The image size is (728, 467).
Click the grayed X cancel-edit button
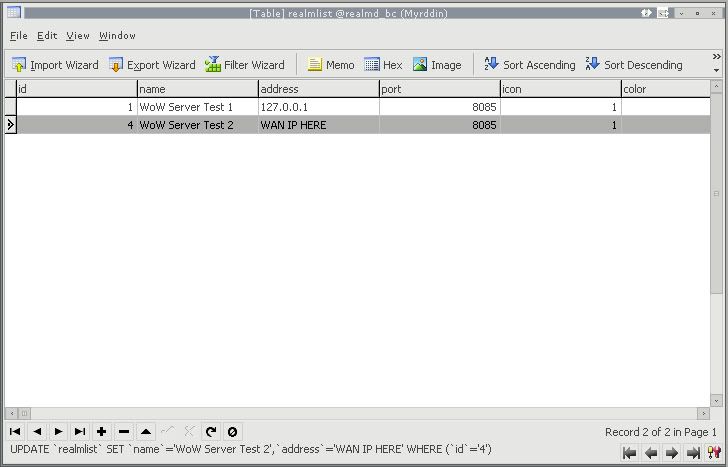(x=189, y=432)
